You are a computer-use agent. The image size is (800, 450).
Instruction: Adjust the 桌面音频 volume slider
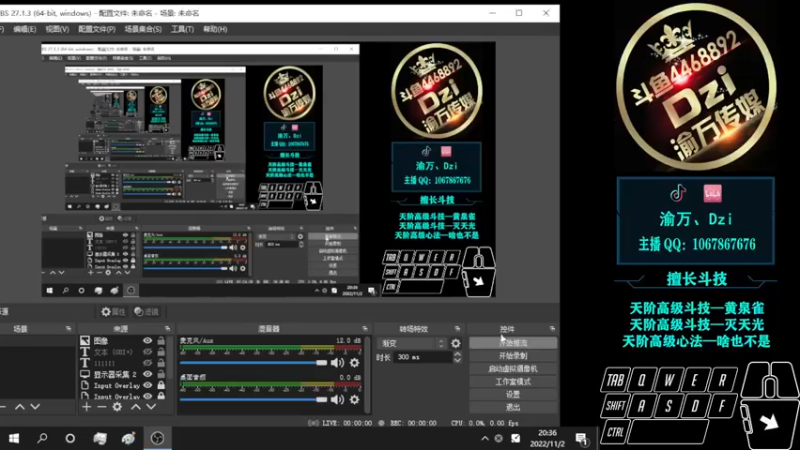(x=254, y=399)
